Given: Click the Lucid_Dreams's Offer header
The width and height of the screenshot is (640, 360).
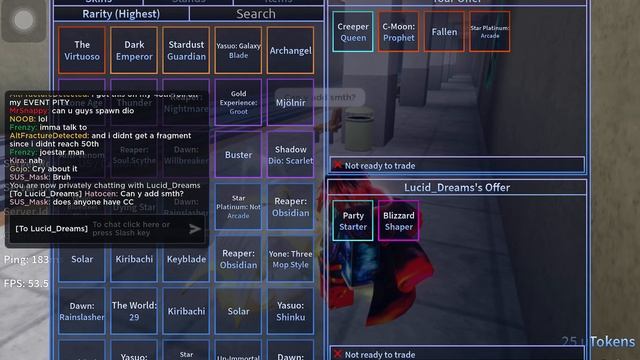Looking at the screenshot, I should [x=457, y=187].
